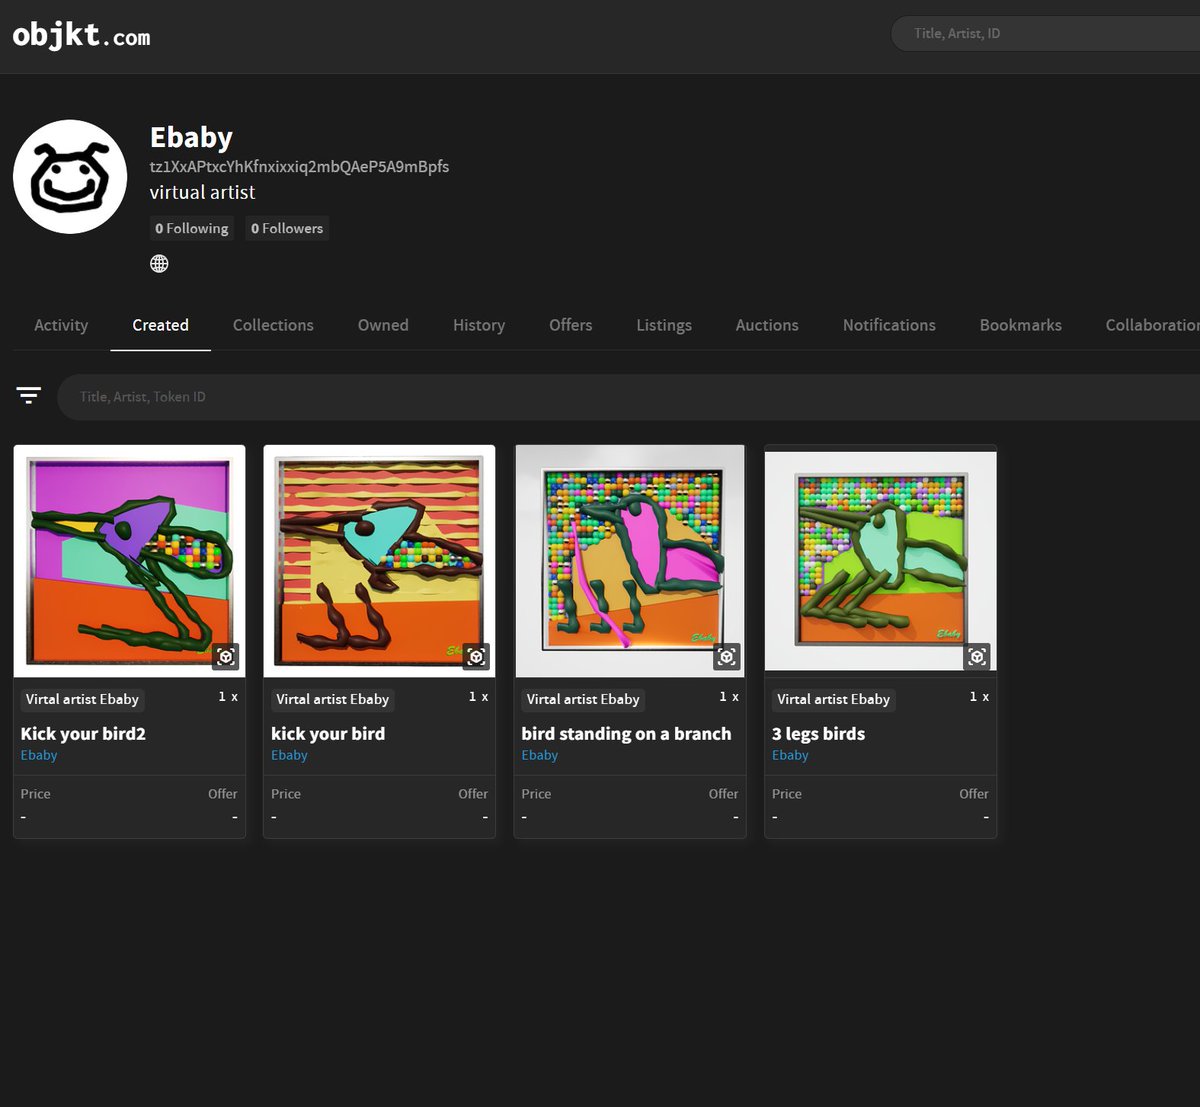Focus the Title, Artist, Token ID filter field
The image size is (1200, 1107).
(x=628, y=397)
